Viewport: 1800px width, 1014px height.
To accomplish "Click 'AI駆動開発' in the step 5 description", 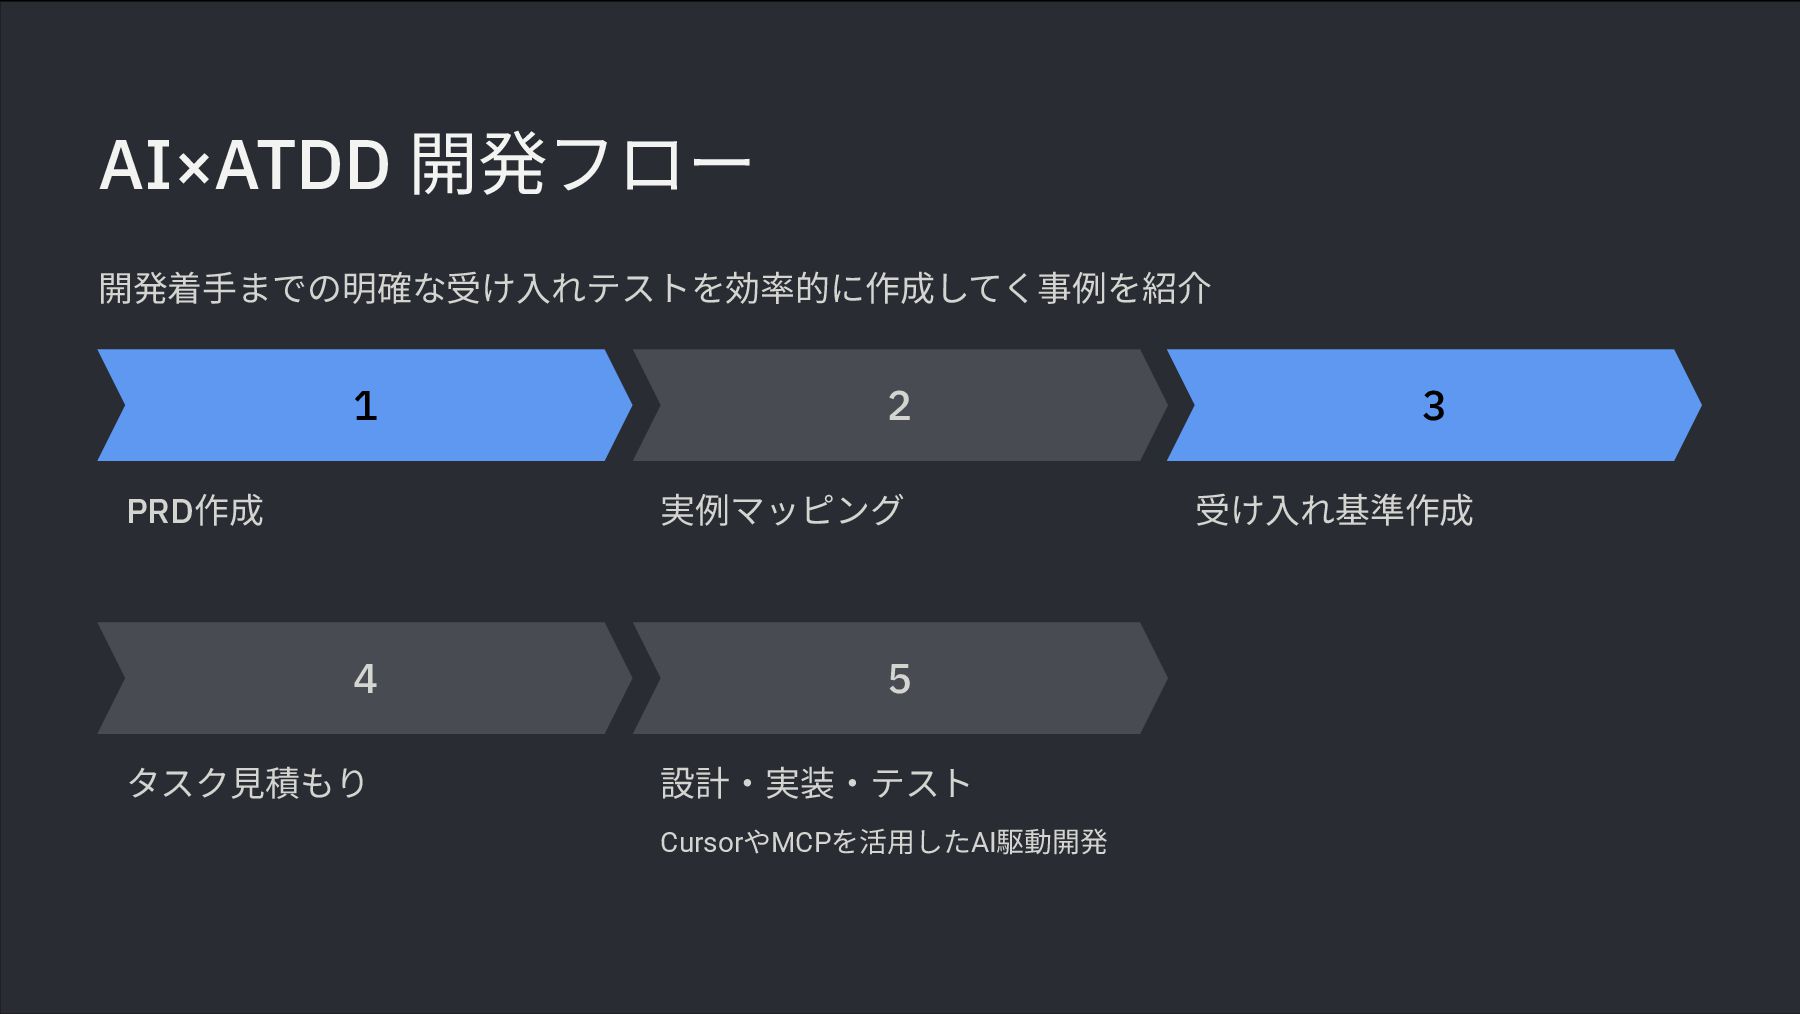I will (x=1039, y=843).
